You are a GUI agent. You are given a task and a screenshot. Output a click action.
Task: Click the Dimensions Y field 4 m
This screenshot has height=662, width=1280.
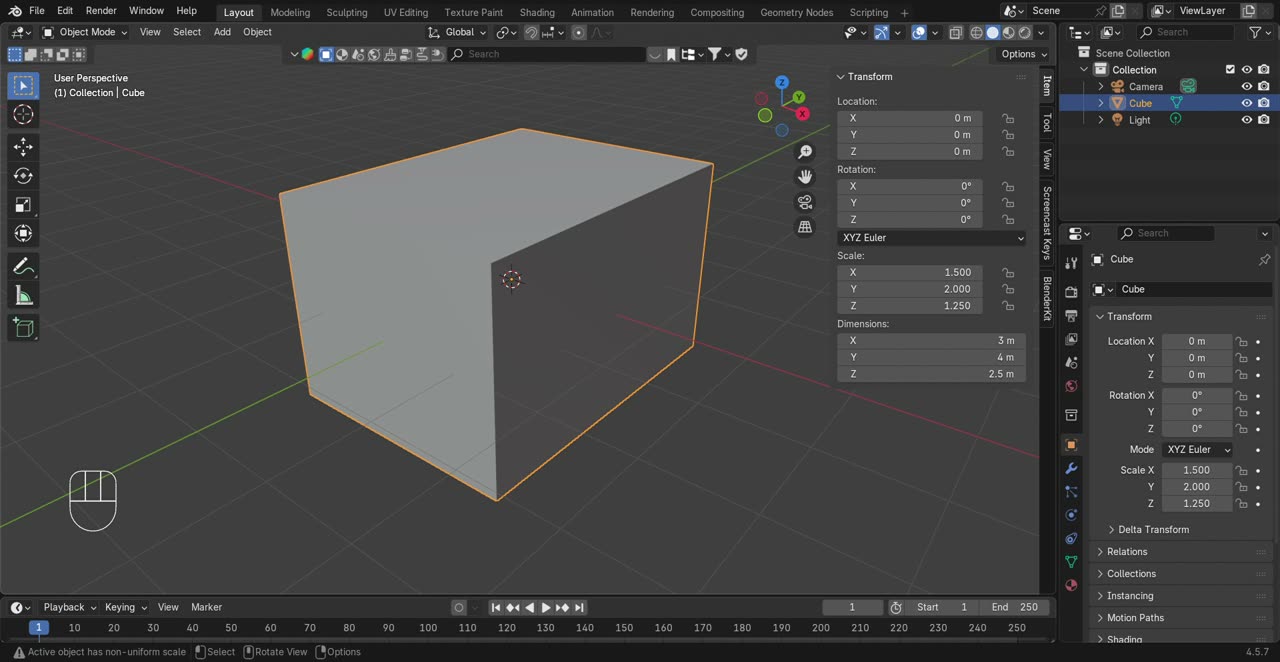click(x=931, y=357)
